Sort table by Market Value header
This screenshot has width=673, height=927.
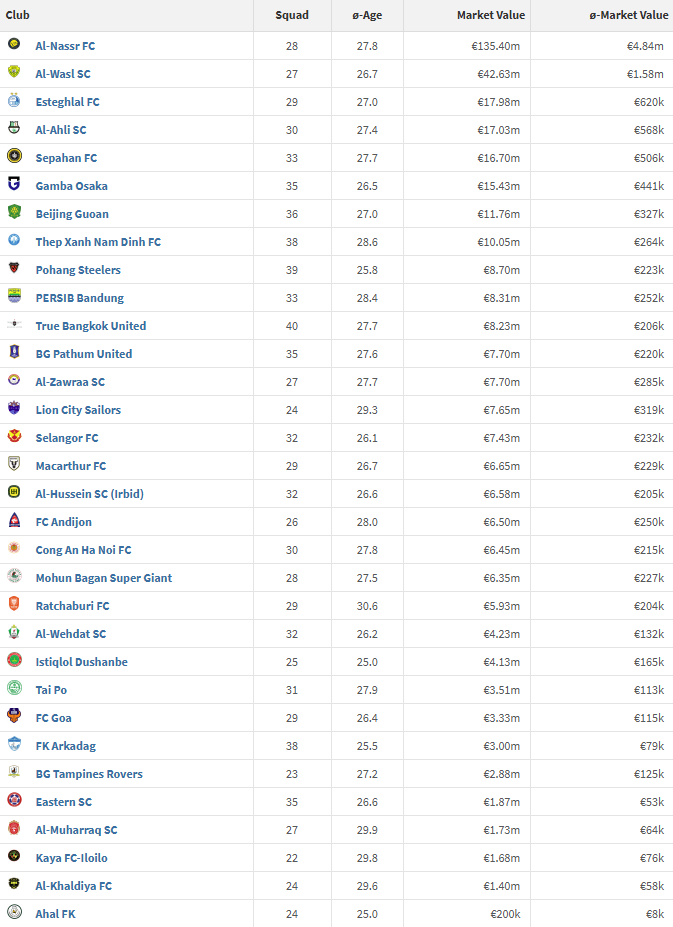[x=491, y=15]
